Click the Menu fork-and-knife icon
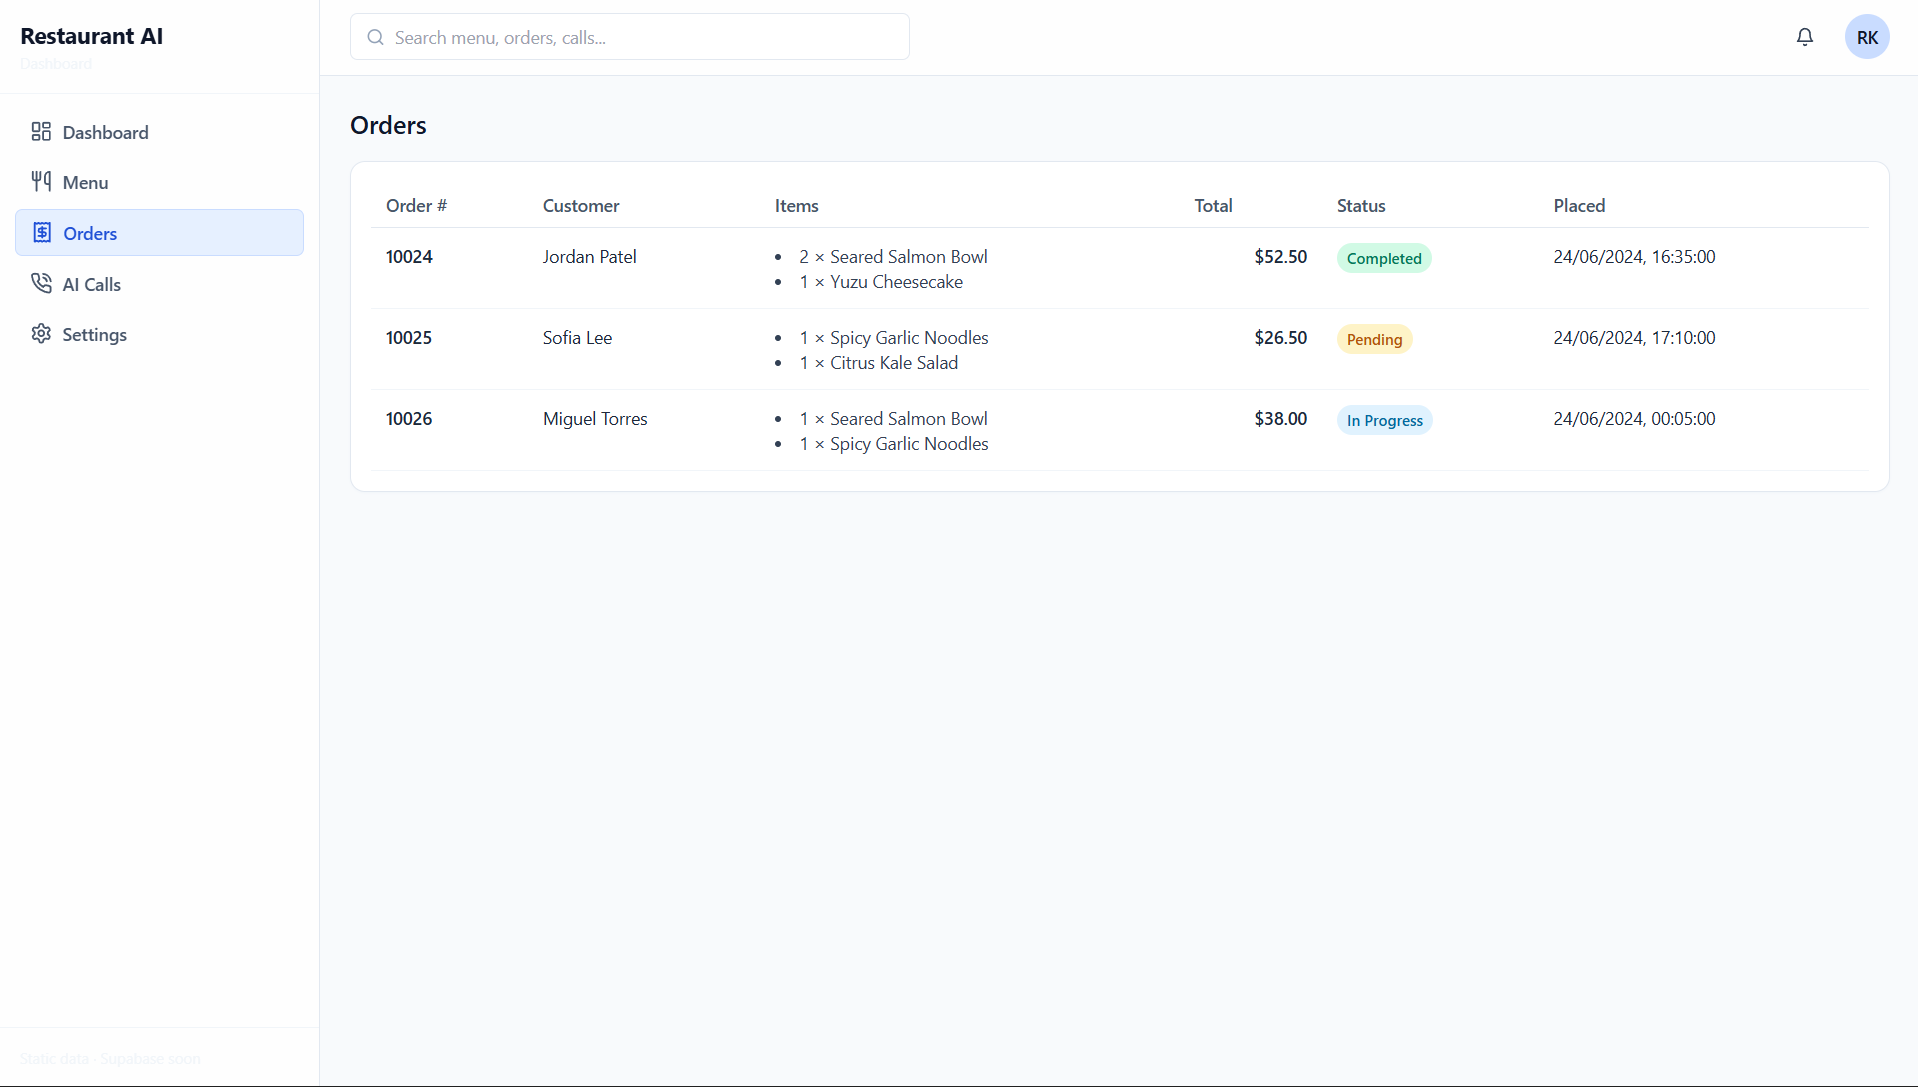 (x=41, y=181)
